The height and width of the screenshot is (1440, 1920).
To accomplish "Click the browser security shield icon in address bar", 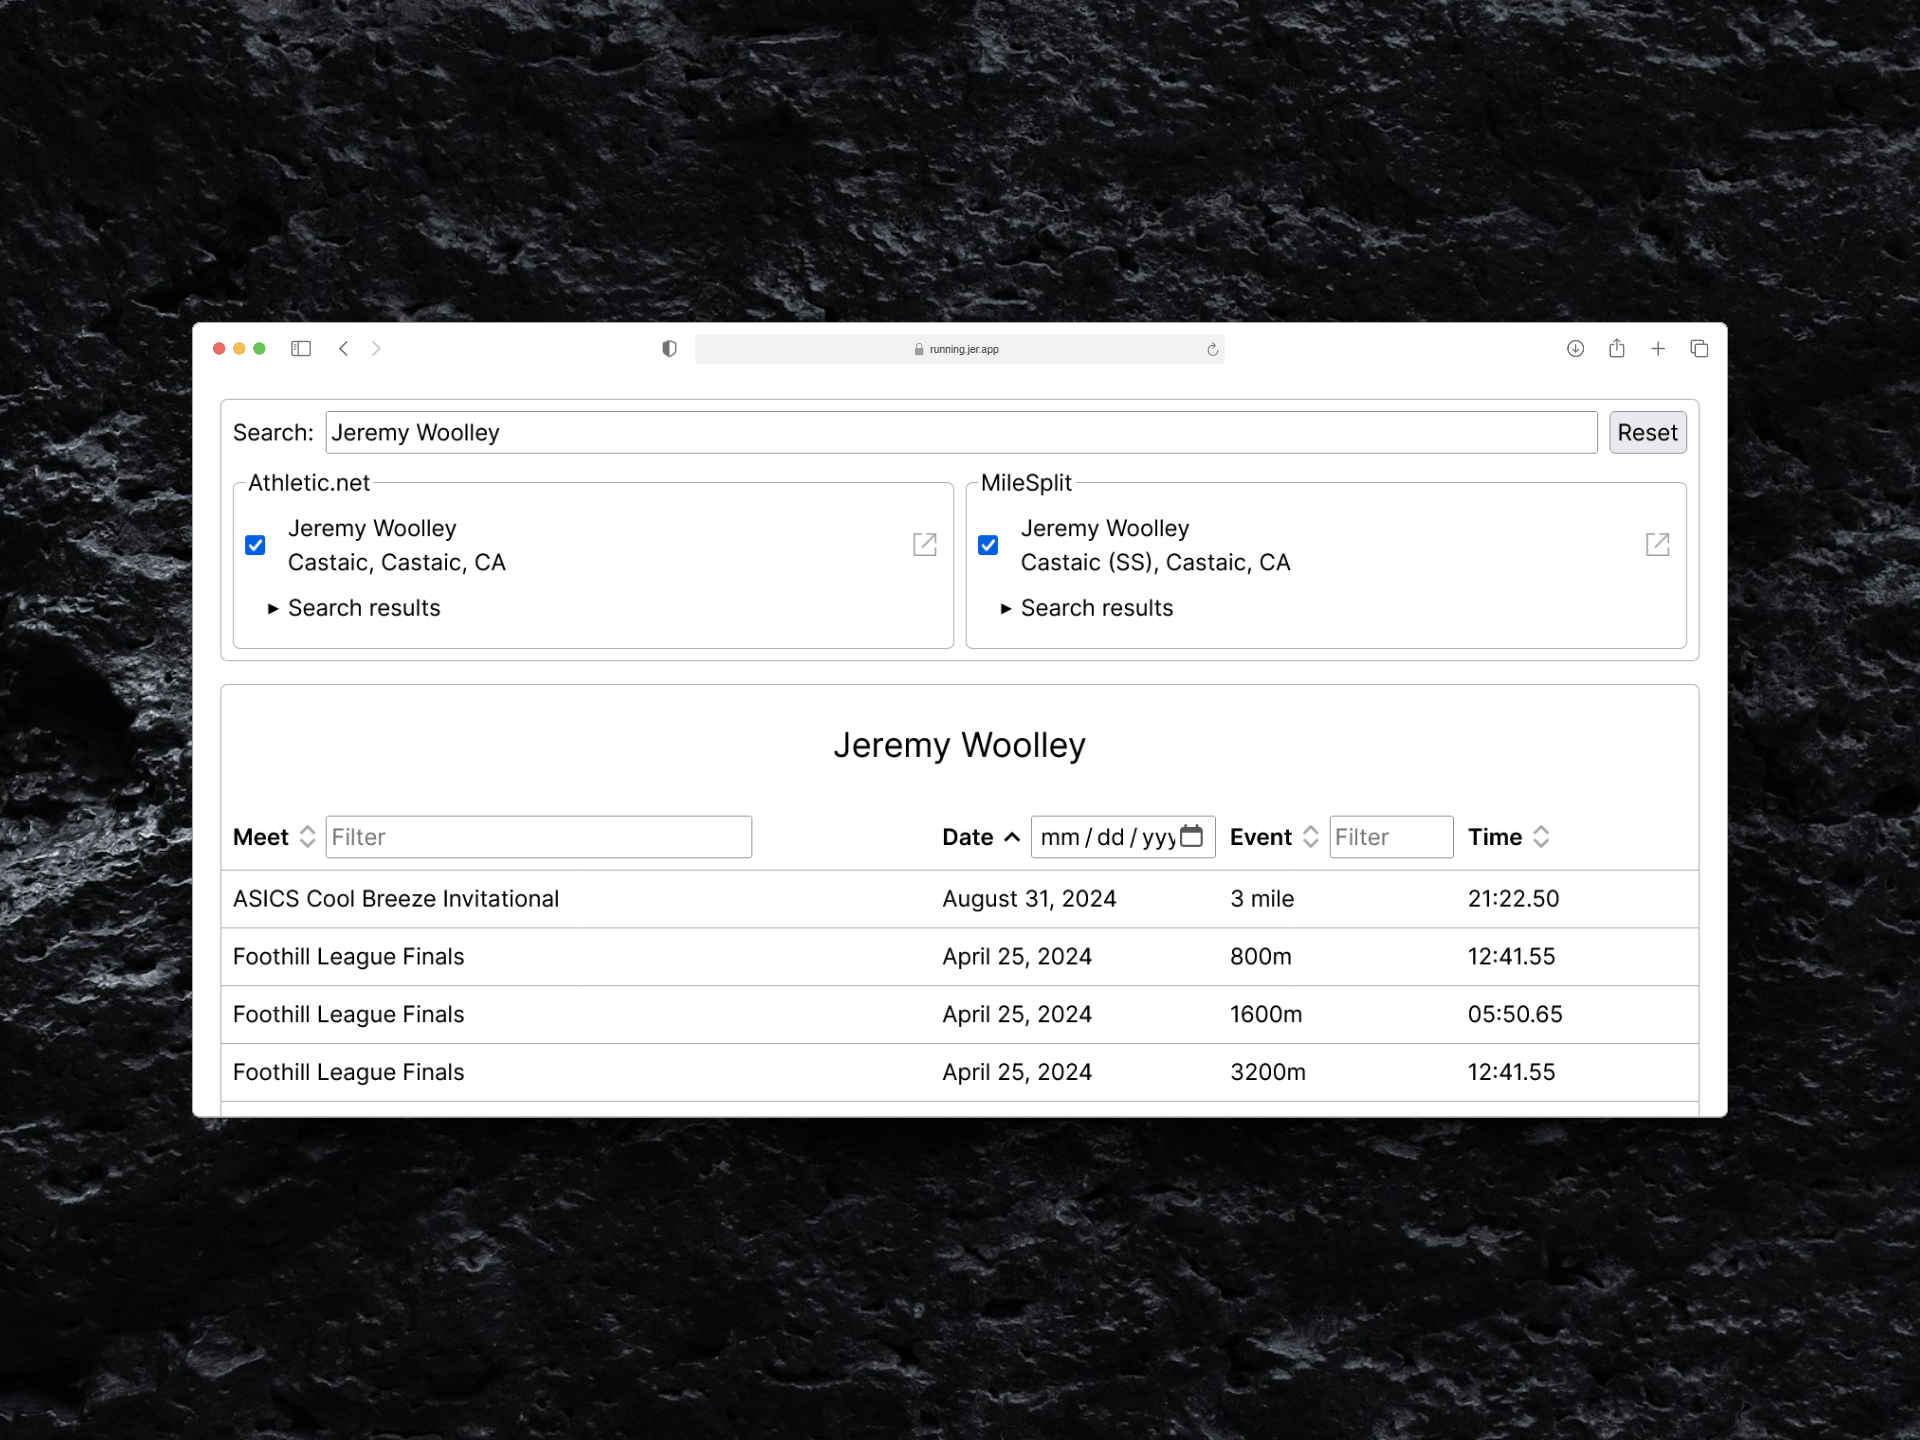I will 671,348.
